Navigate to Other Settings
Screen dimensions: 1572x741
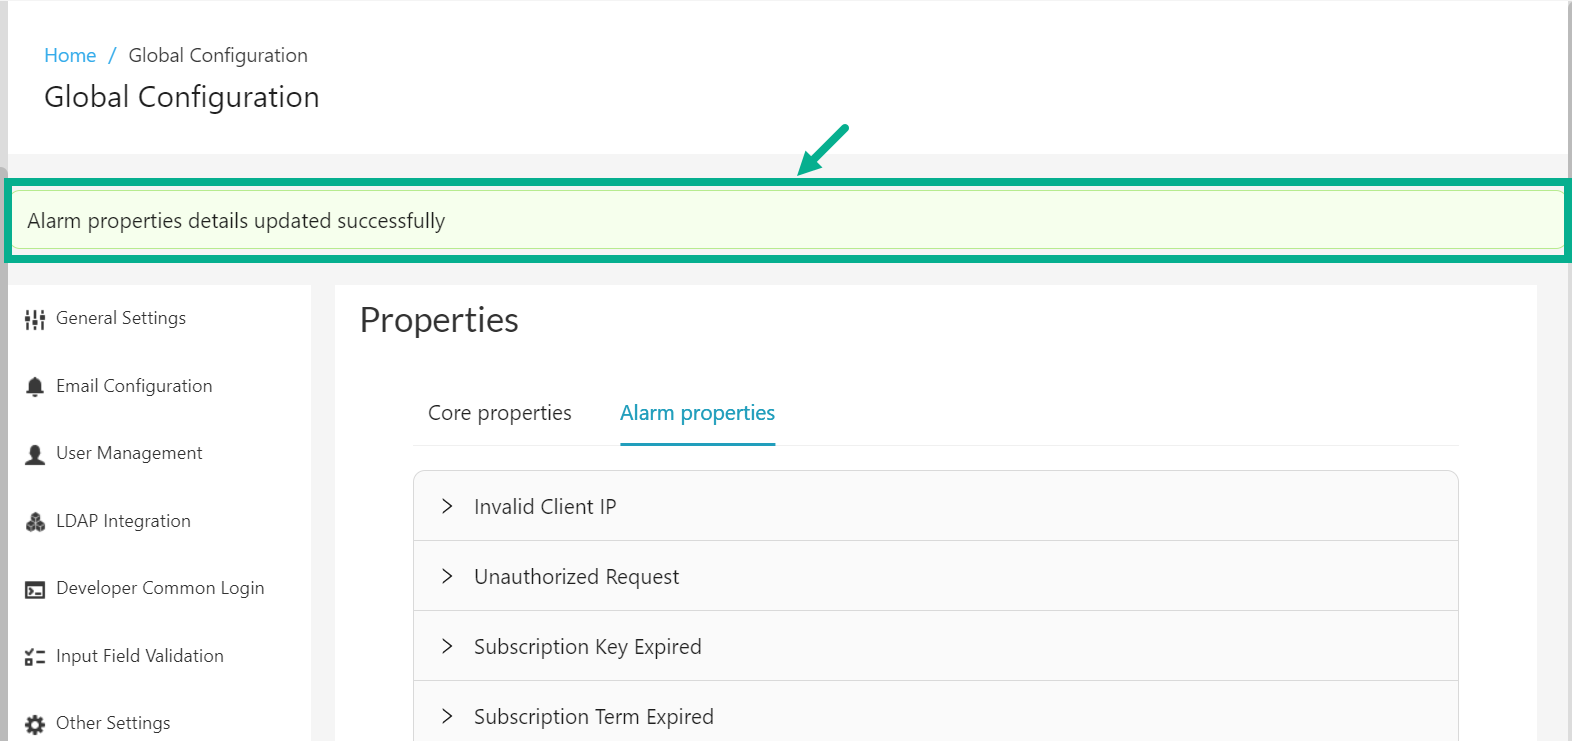[x=113, y=722]
